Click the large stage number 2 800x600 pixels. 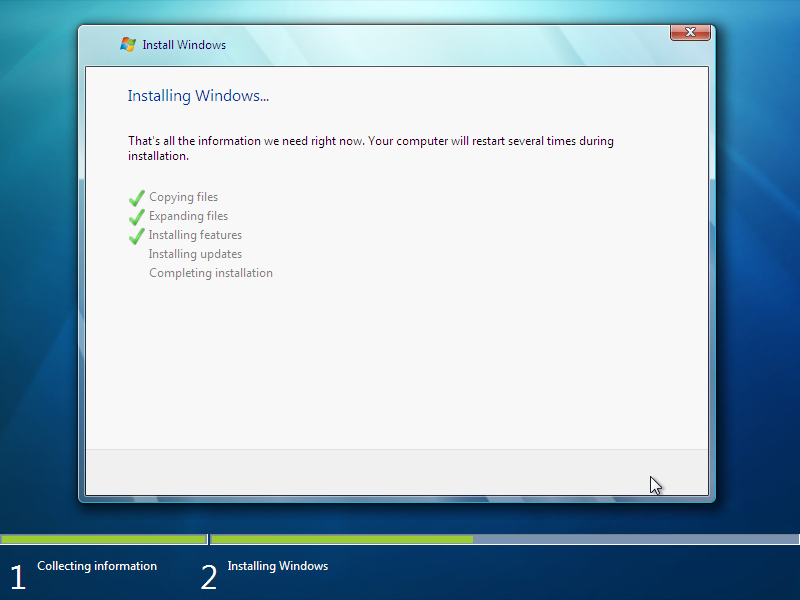pyautogui.click(x=209, y=577)
